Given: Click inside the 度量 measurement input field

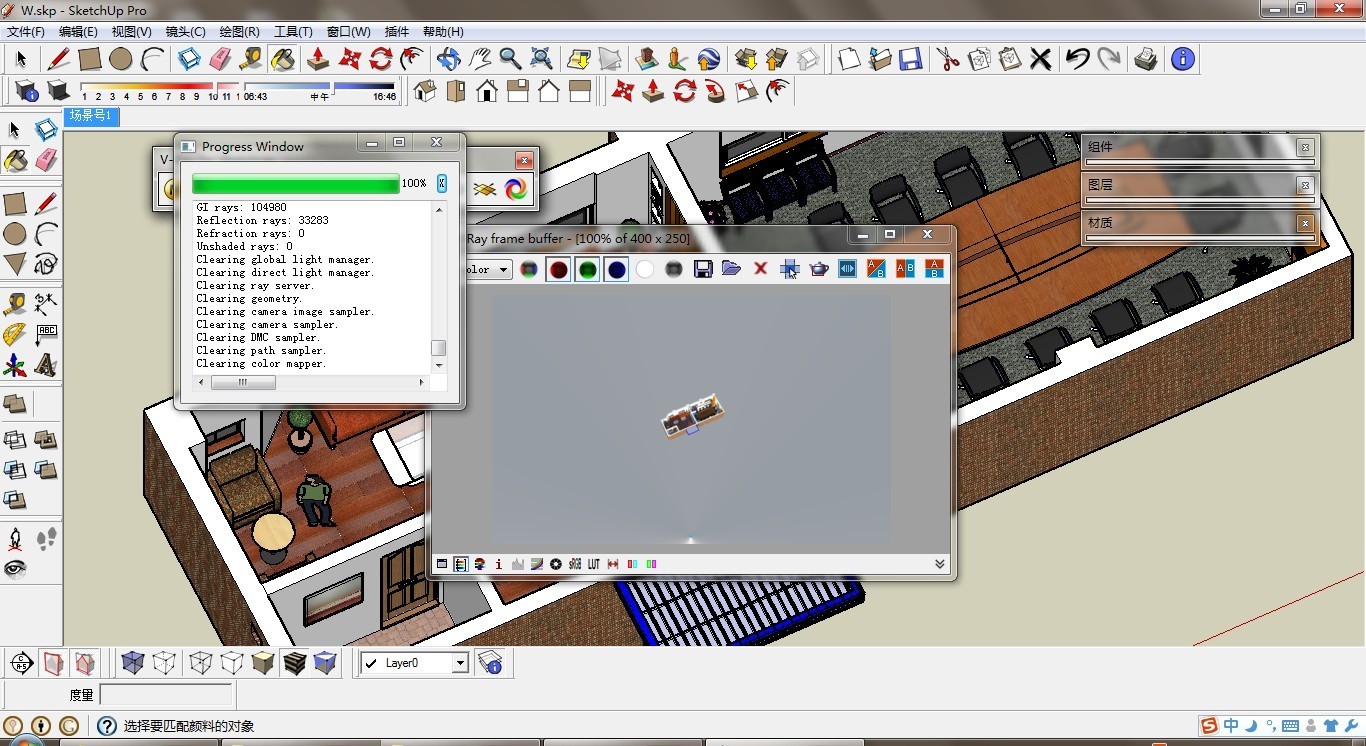Looking at the screenshot, I should pyautogui.click(x=165, y=695).
